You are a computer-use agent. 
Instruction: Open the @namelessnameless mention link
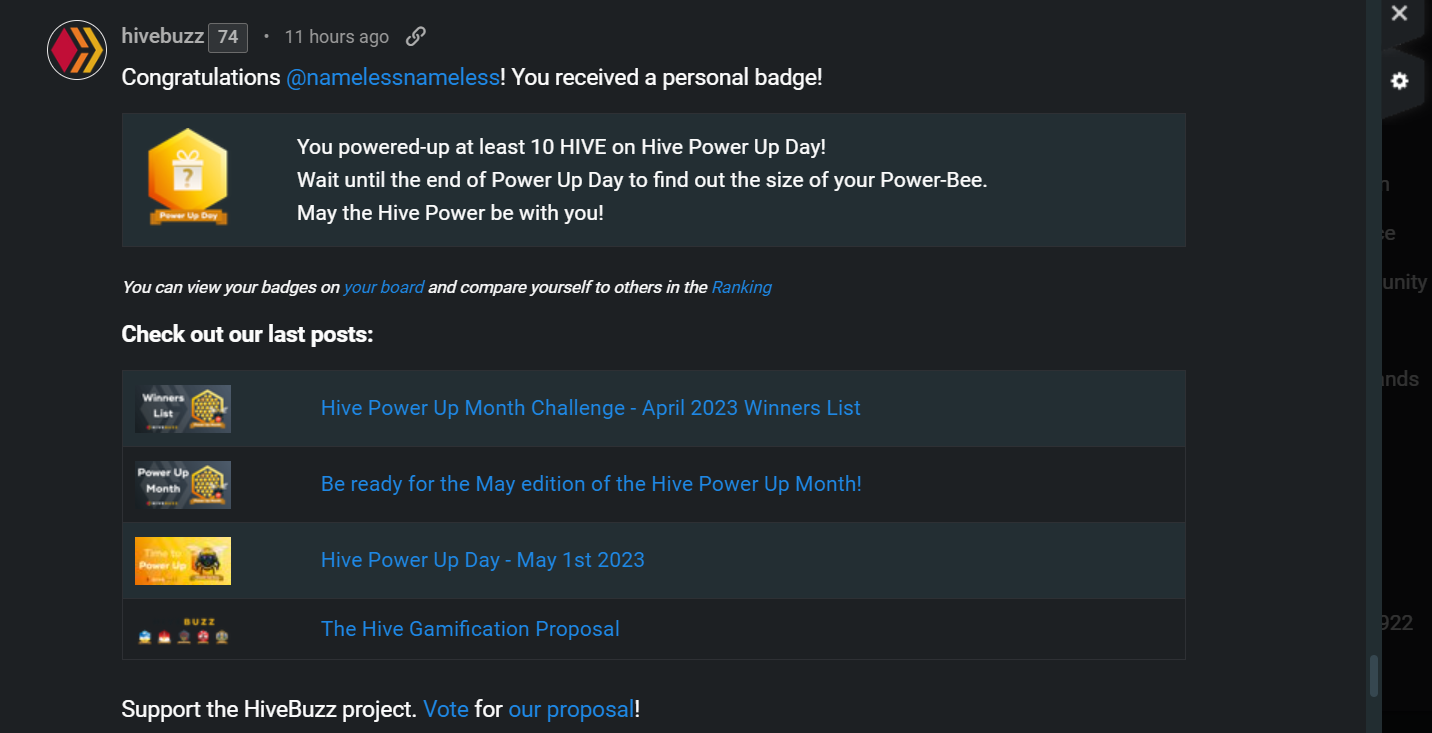tap(392, 78)
